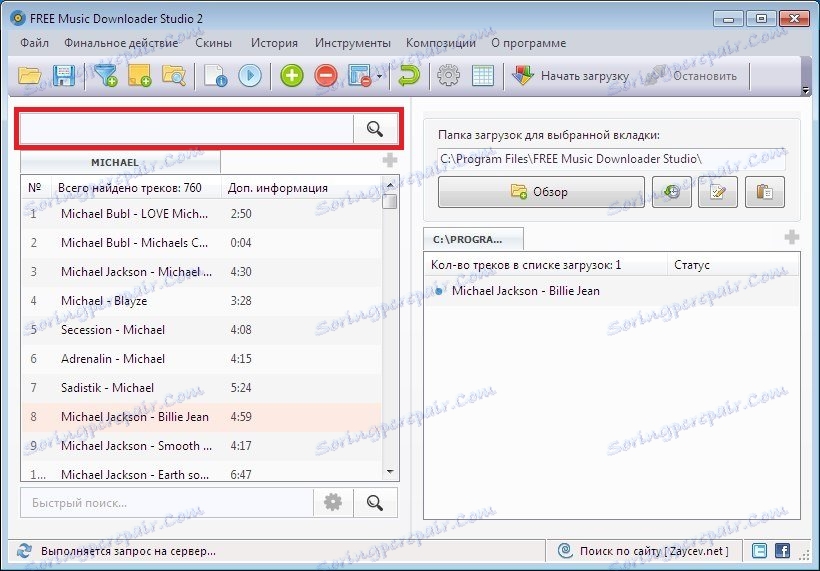The height and width of the screenshot is (571, 820).
Task: Click track list scrollbar down arrow
Action: [390, 472]
